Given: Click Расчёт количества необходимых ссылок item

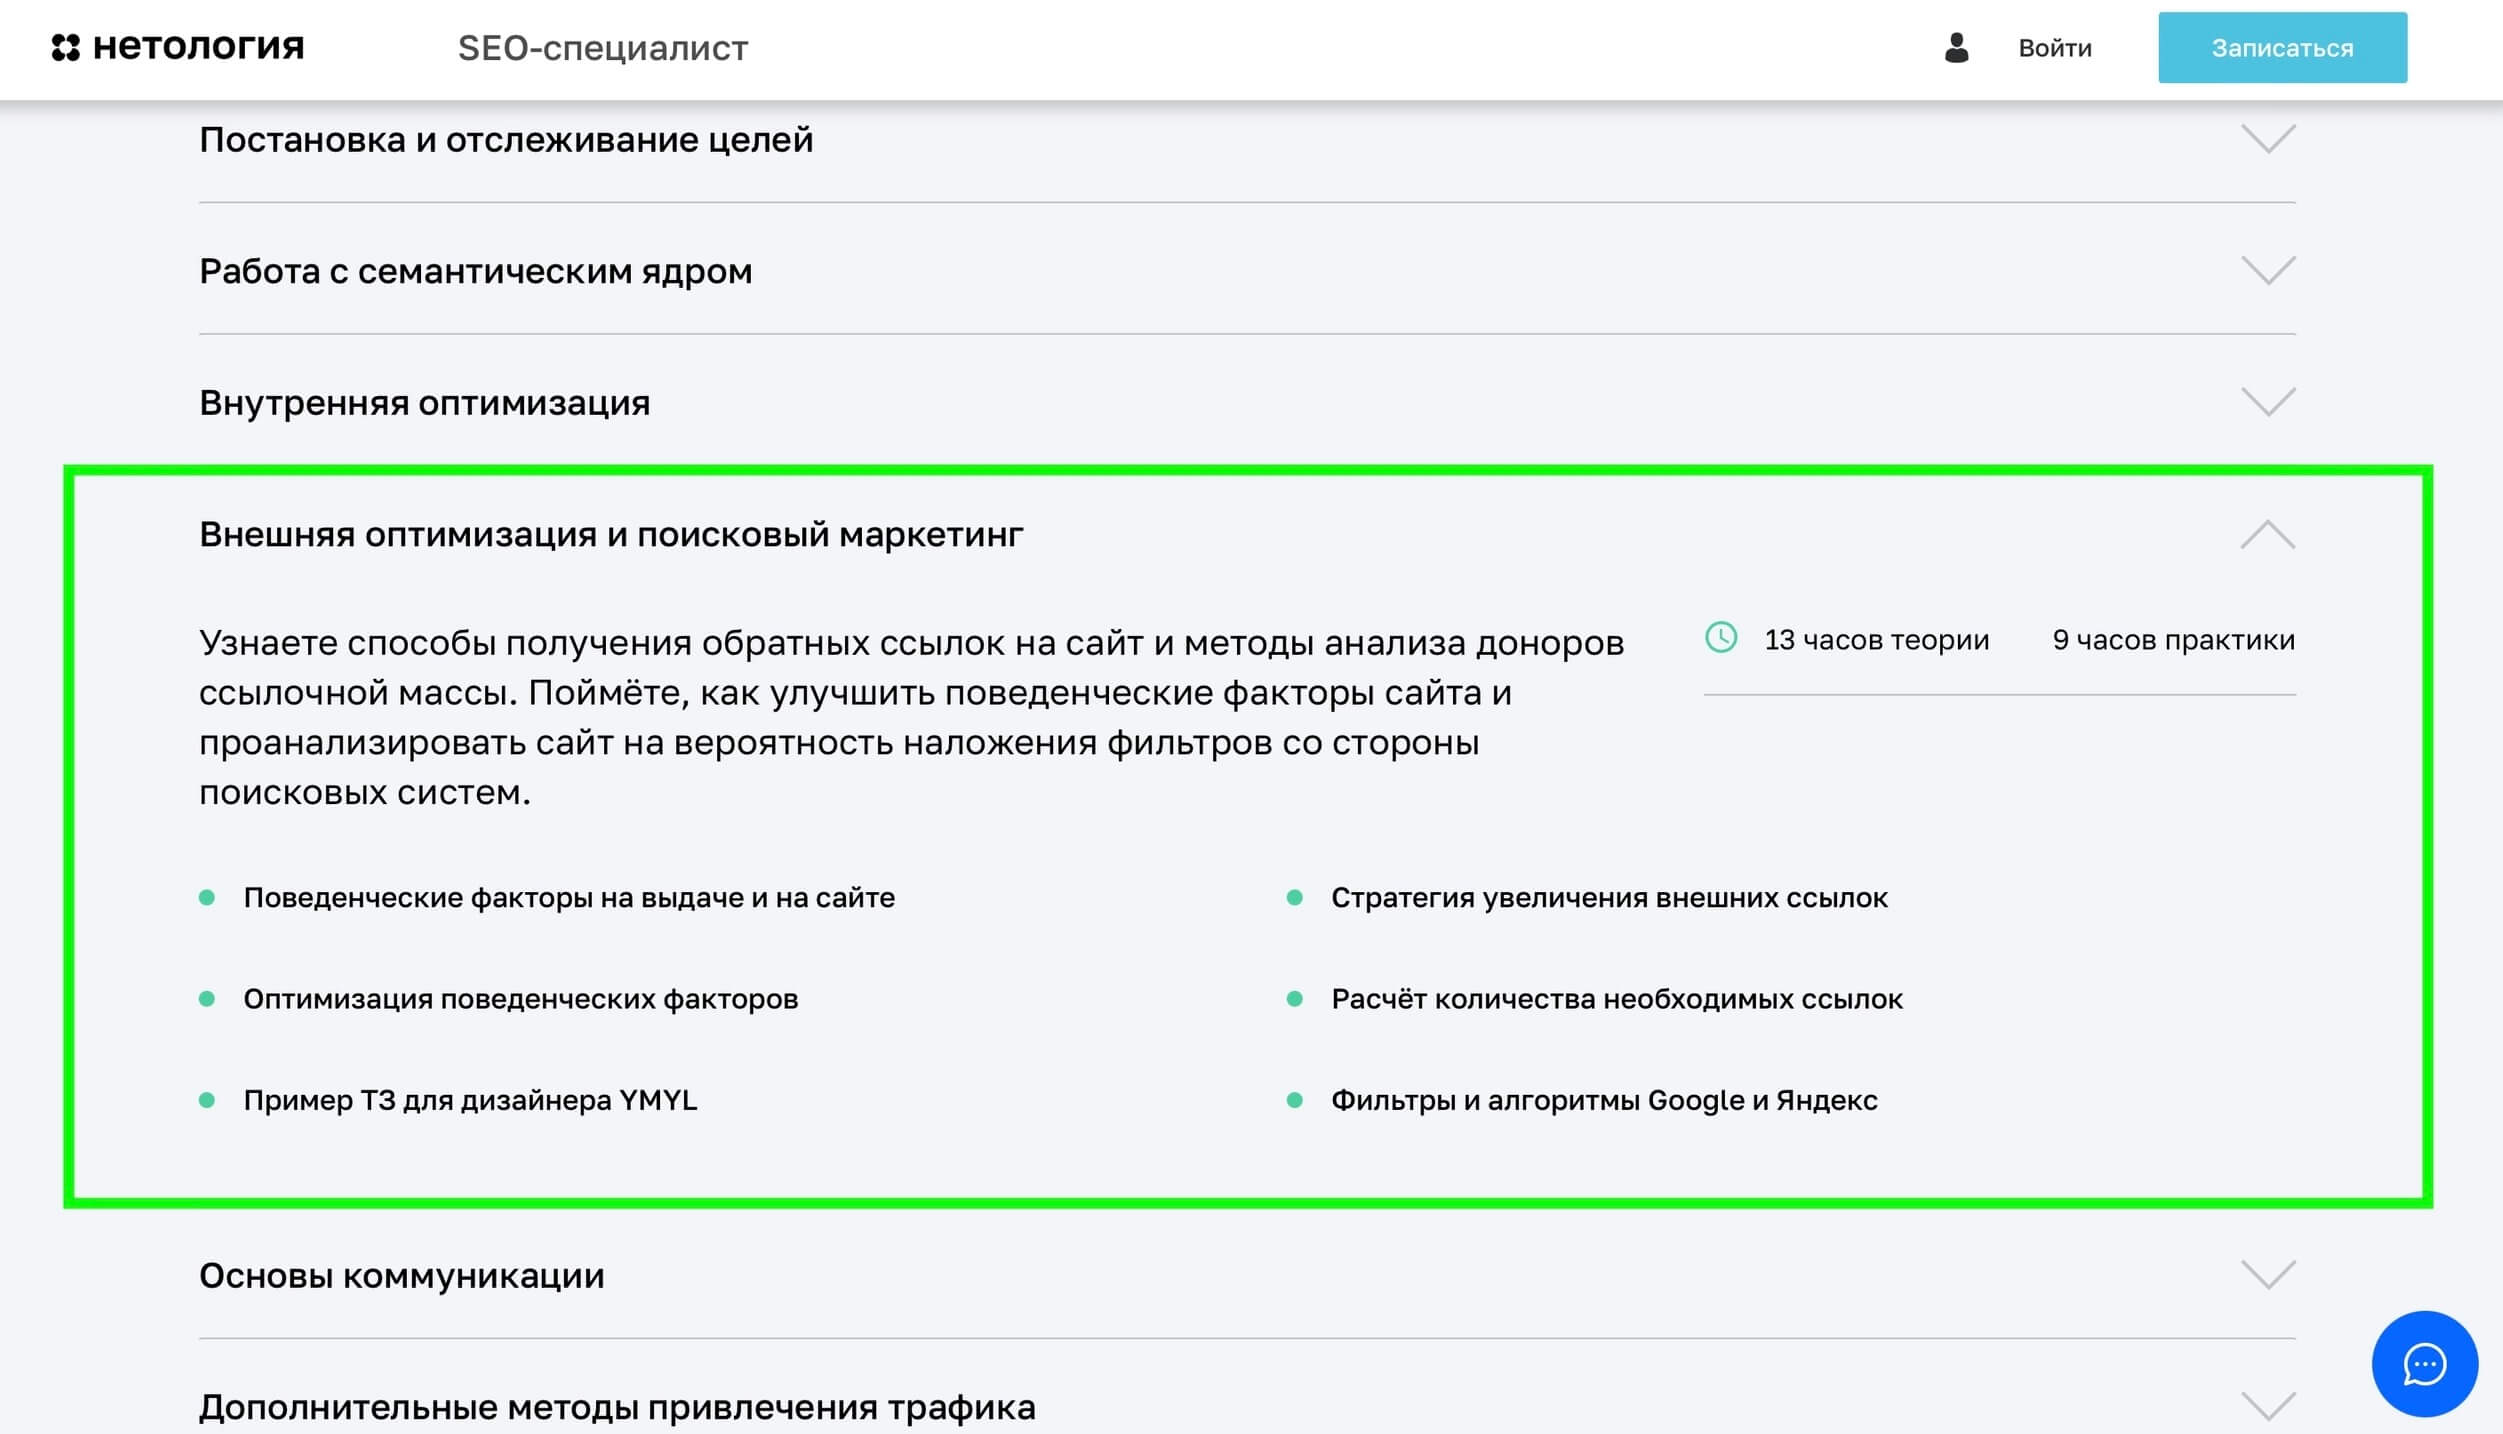Looking at the screenshot, I should tap(1617, 999).
